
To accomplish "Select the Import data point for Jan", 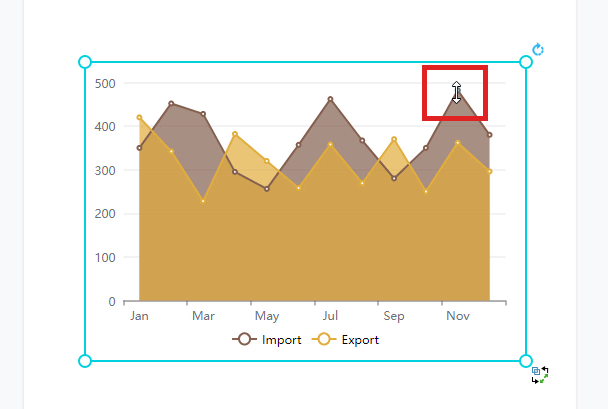I will 139,148.
